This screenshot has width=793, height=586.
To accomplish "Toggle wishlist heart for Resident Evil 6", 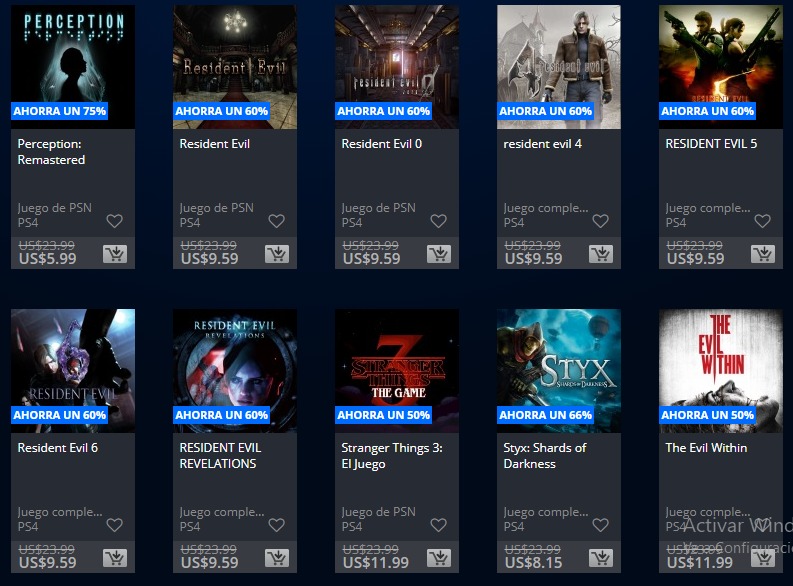I will coord(115,525).
